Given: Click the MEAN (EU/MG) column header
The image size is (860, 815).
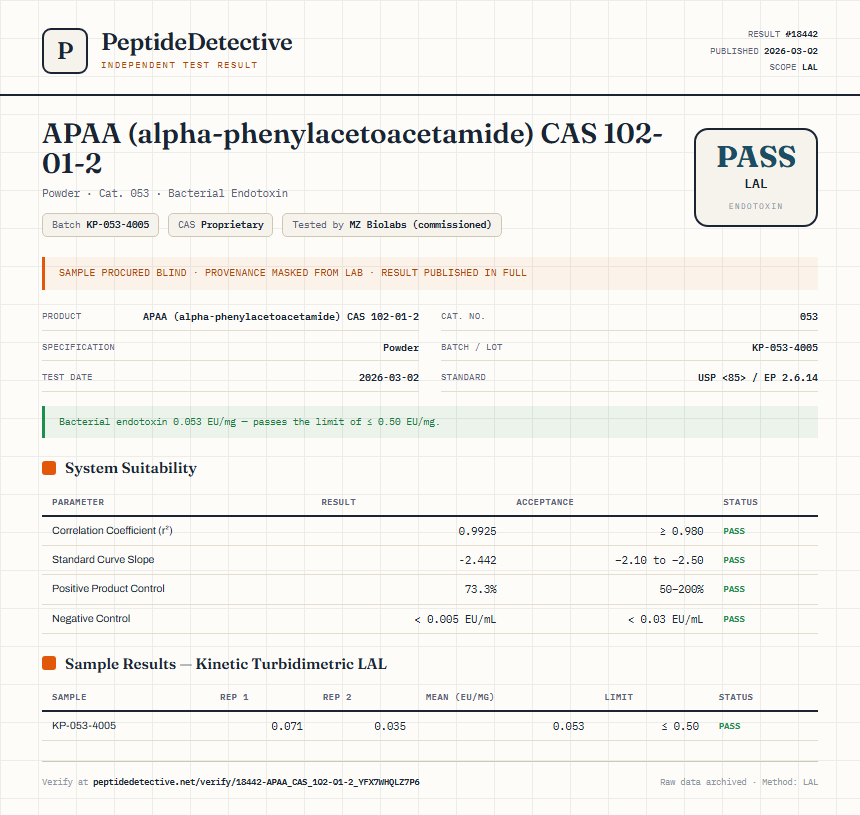Looking at the screenshot, I should 460,697.
